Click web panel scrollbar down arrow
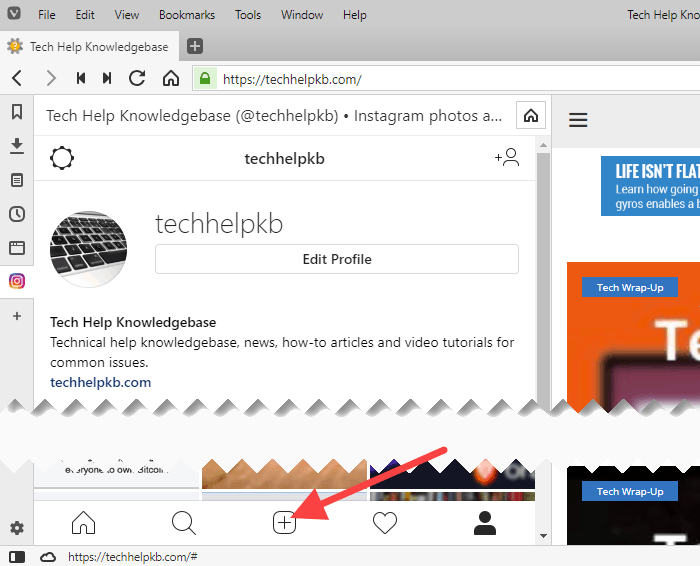This screenshot has height=566, width=700. pos(543,536)
